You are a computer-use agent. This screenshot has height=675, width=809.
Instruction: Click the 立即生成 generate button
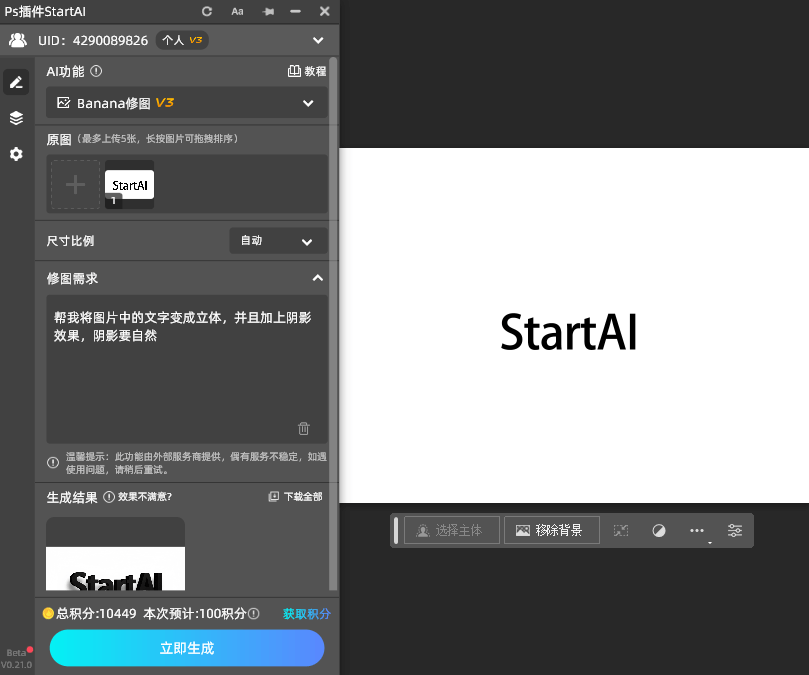186,648
